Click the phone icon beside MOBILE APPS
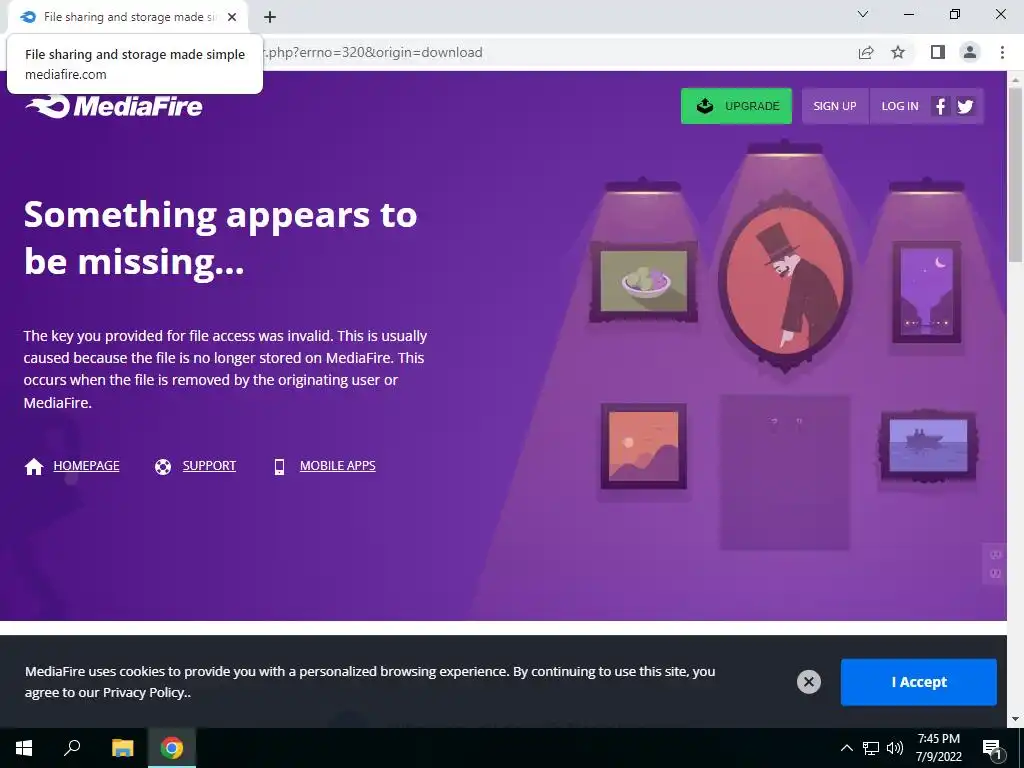The width and height of the screenshot is (1024, 768). coord(280,466)
